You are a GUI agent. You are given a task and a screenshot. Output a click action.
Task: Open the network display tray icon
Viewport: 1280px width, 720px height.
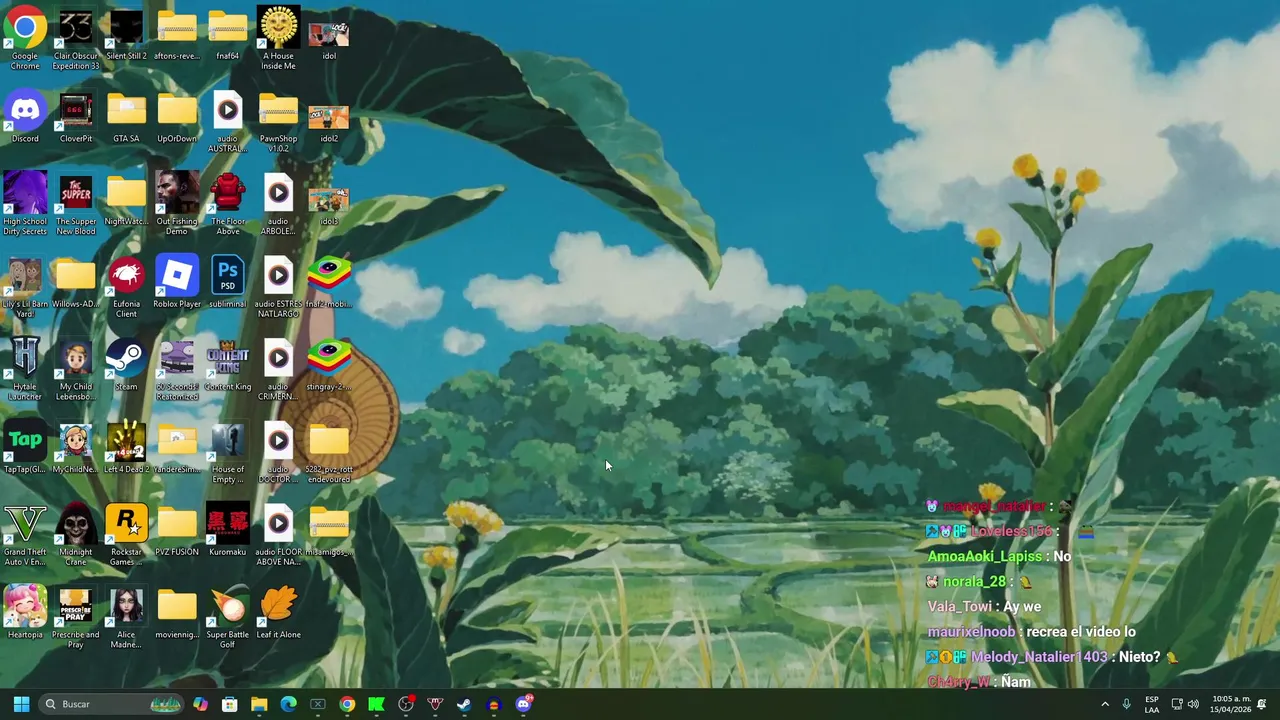(x=1177, y=704)
